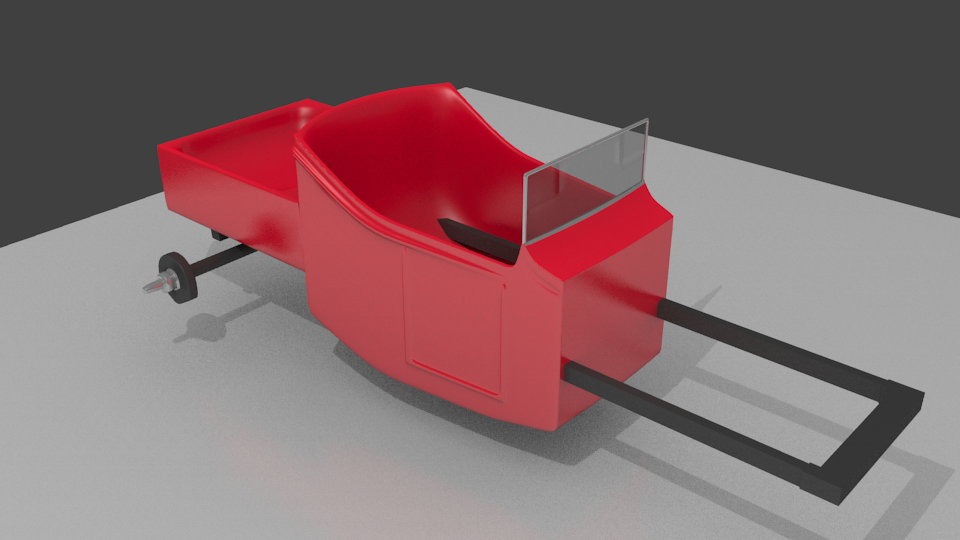Select the black chassis frame crossbar at front
Screen dimensions: 960x540
click(864, 442)
